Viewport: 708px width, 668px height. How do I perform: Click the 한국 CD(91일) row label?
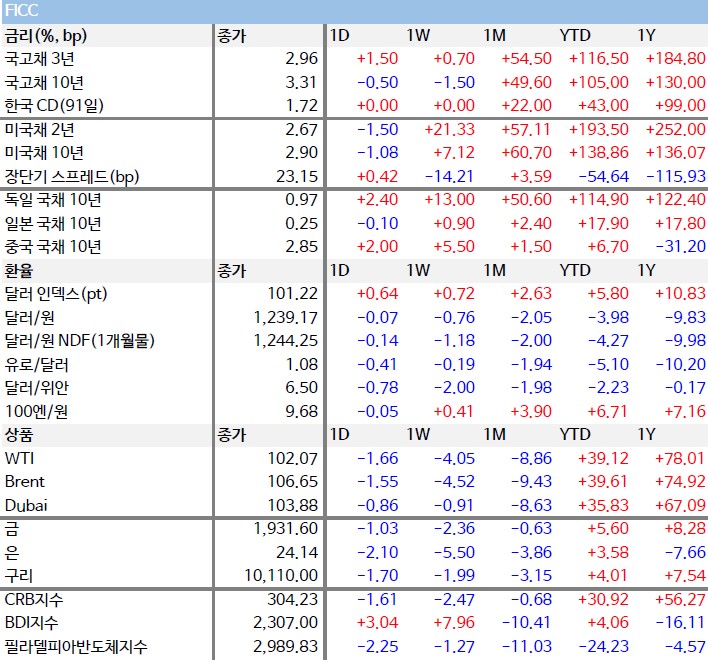pos(54,106)
